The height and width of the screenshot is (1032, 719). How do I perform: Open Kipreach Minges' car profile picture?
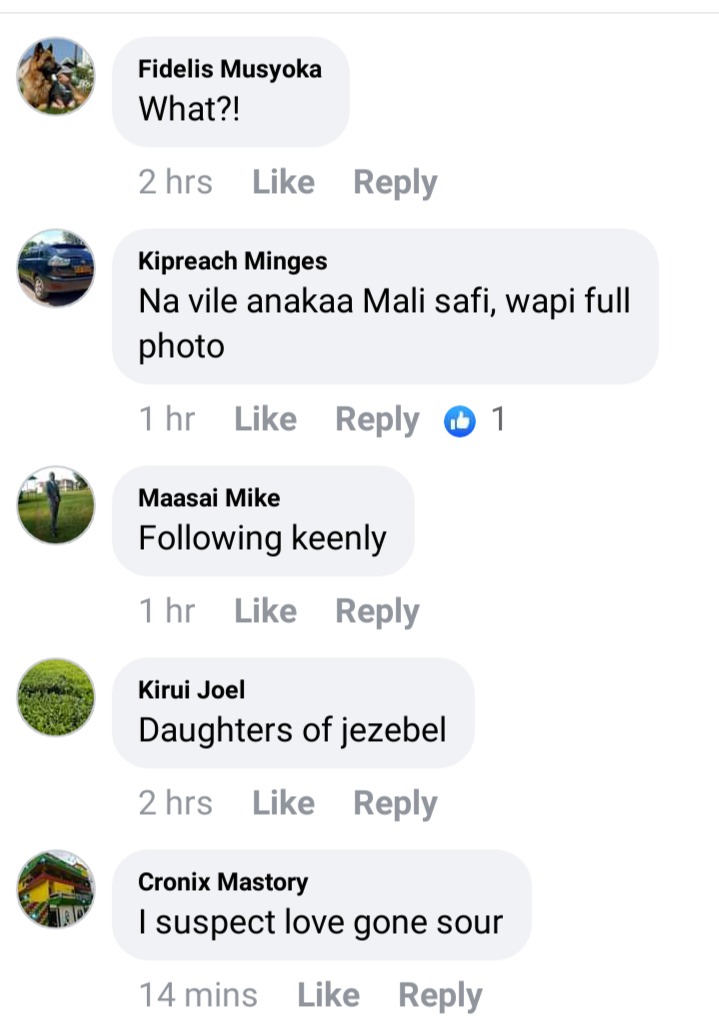tap(55, 268)
